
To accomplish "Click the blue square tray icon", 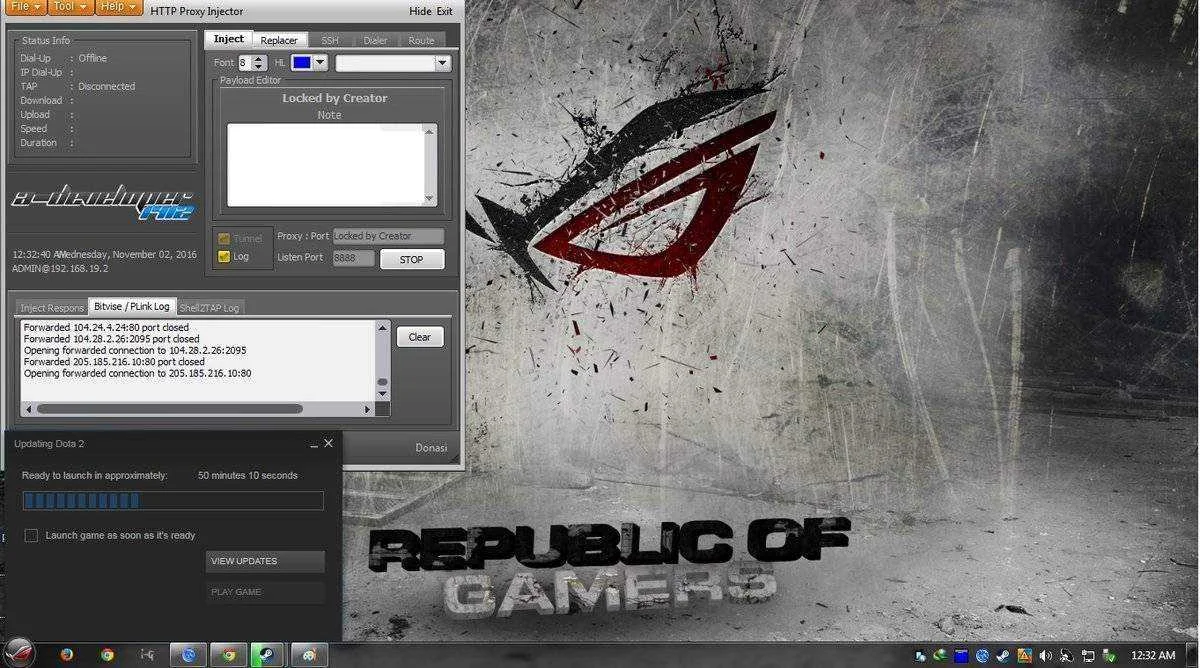I will 961,656.
